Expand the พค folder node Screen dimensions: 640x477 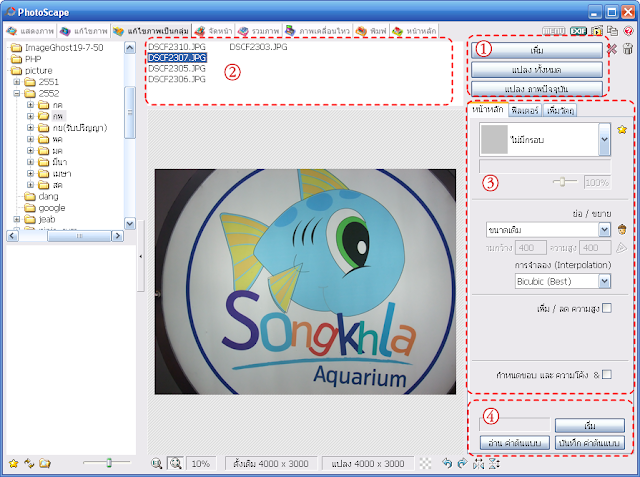(30, 139)
